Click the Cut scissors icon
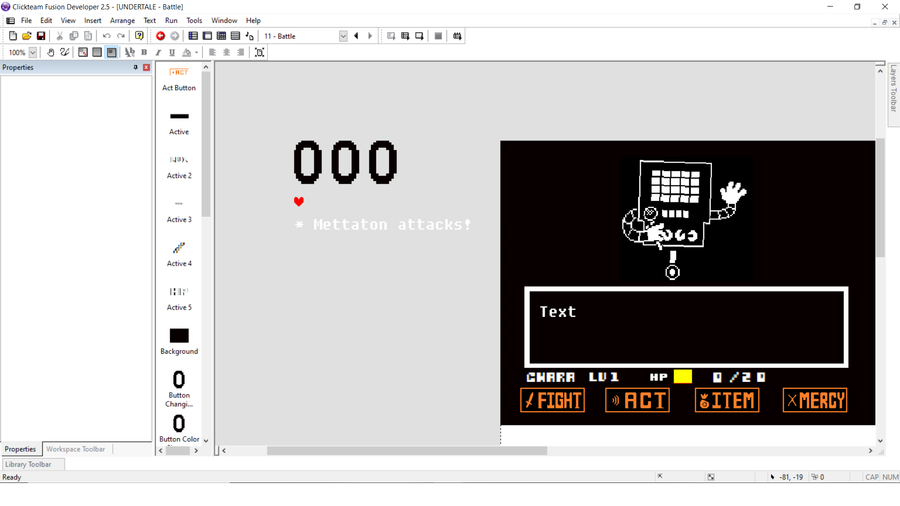Image resolution: width=900 pixels, height=506 pixels. (x=59, y=36)
